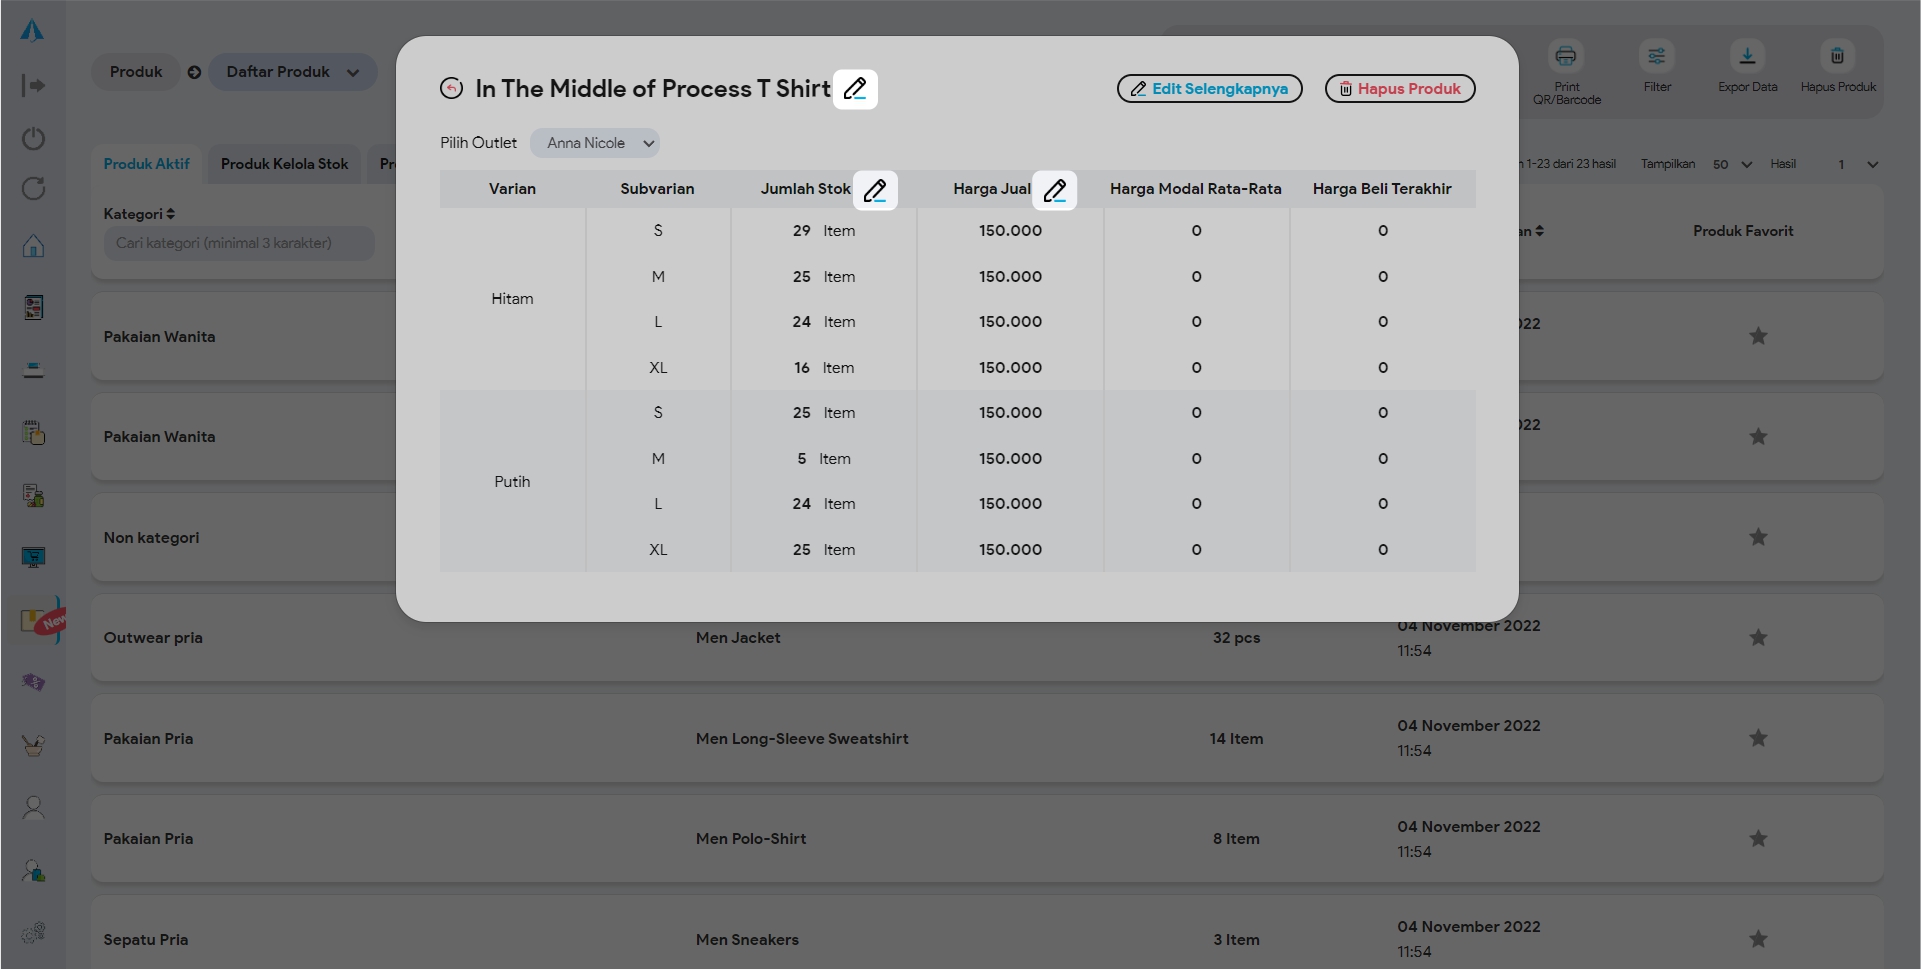1921x970 pixels.
Task: Open the Filter icon in toolbar
Action: click(1657, 57)
